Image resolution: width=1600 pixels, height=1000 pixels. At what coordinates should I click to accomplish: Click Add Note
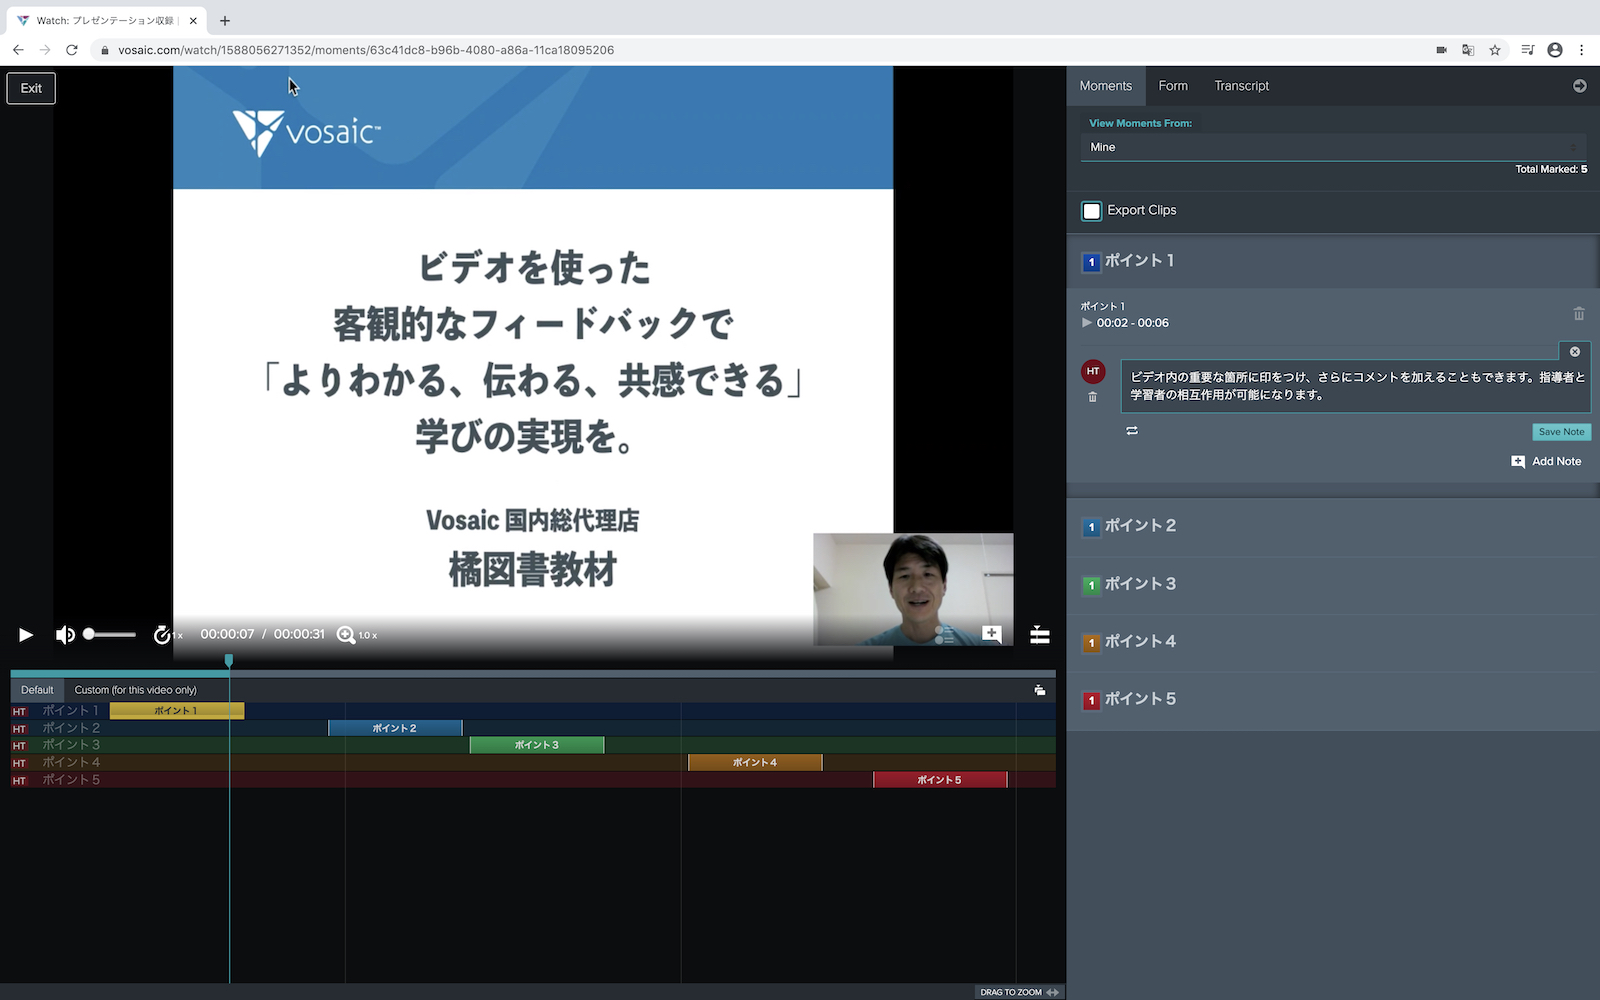click(x=1546, y=462)
